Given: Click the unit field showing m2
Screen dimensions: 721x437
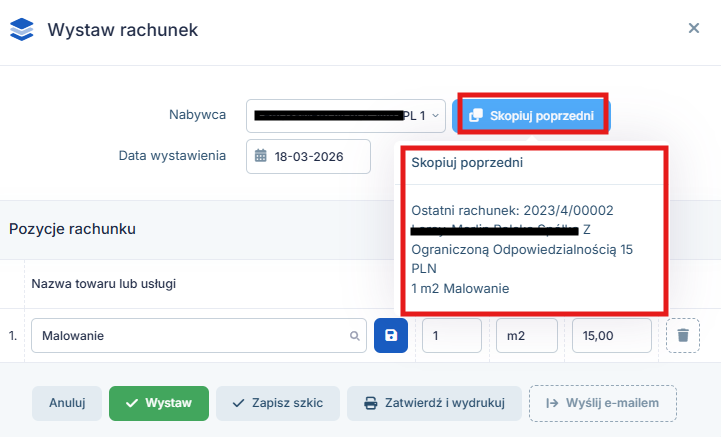Looking at the screenshot, I should click(526, 336).
